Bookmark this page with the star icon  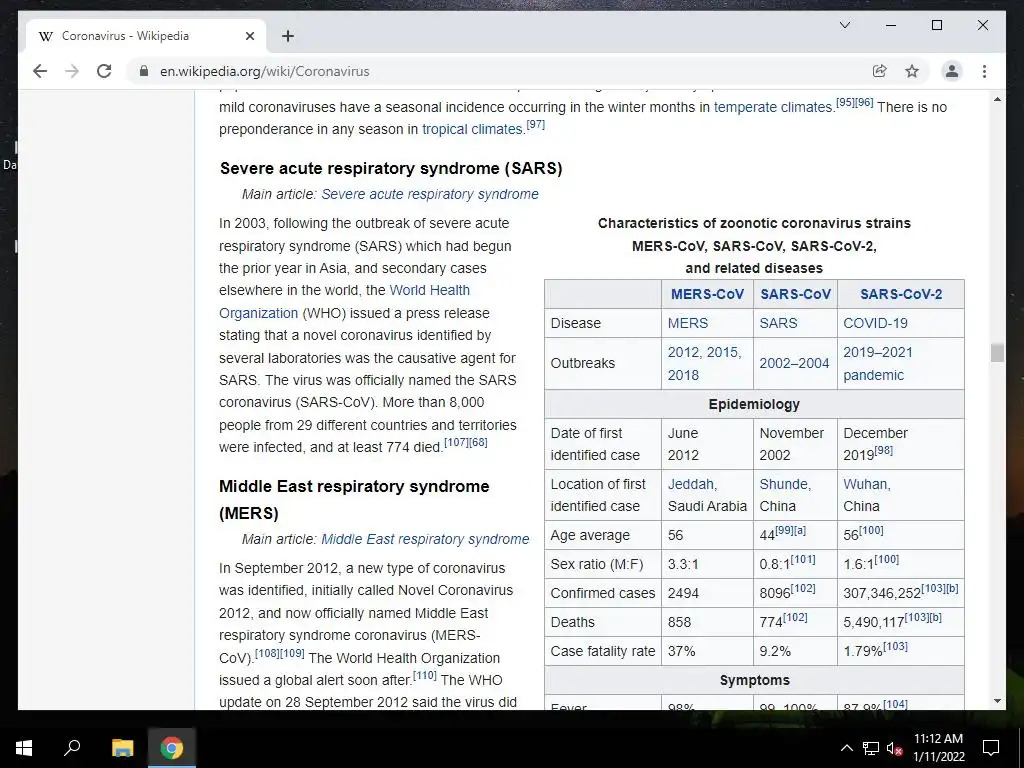[912, 71]
